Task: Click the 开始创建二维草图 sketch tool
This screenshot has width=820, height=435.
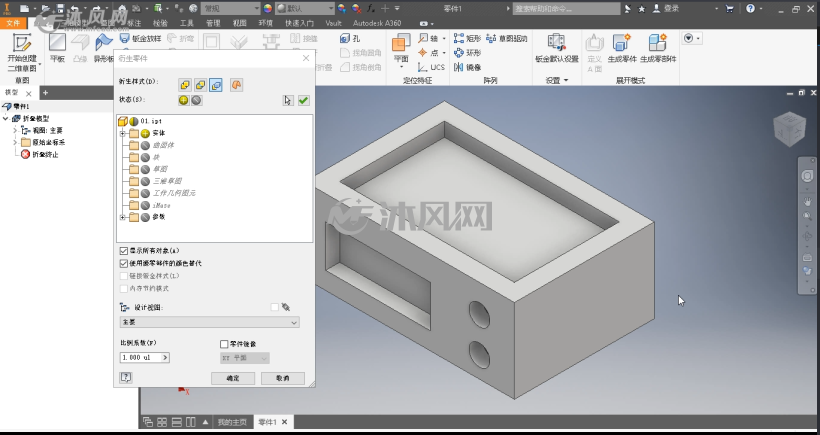Action: (22, 52)
